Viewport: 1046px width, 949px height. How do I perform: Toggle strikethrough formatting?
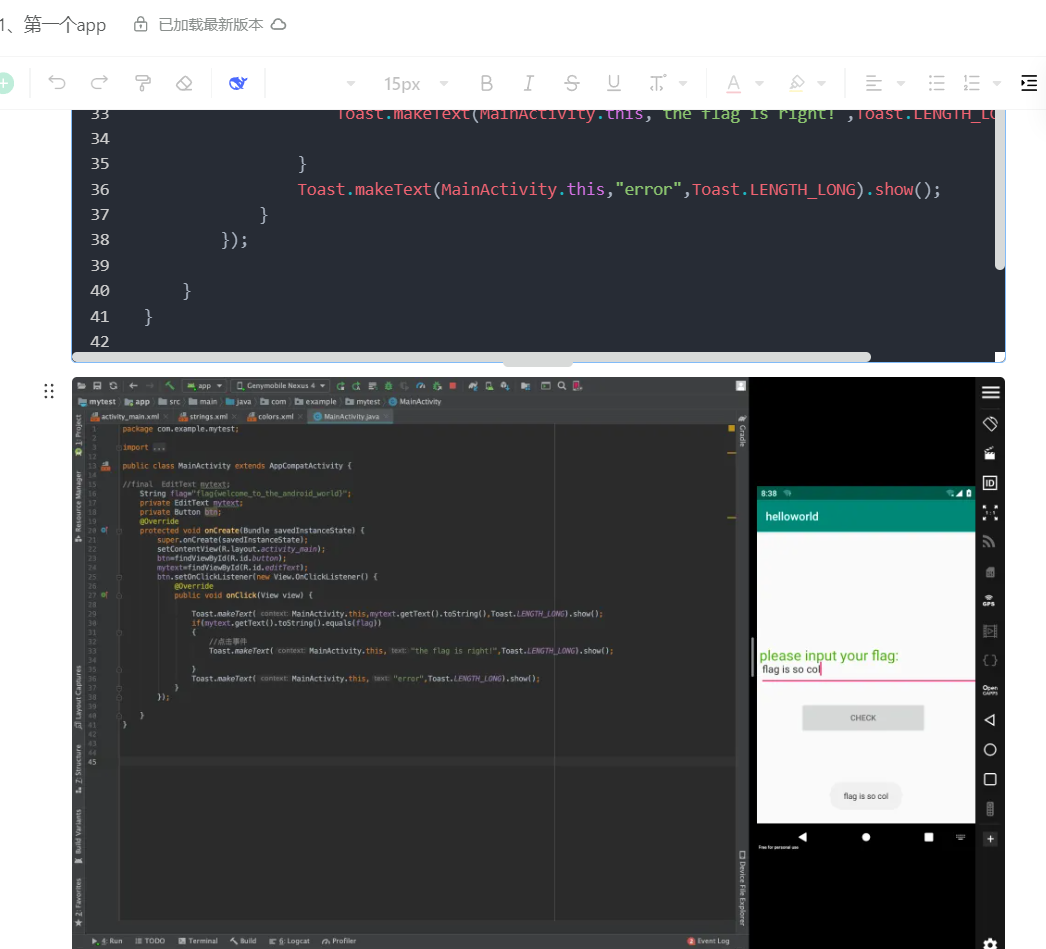571,83
